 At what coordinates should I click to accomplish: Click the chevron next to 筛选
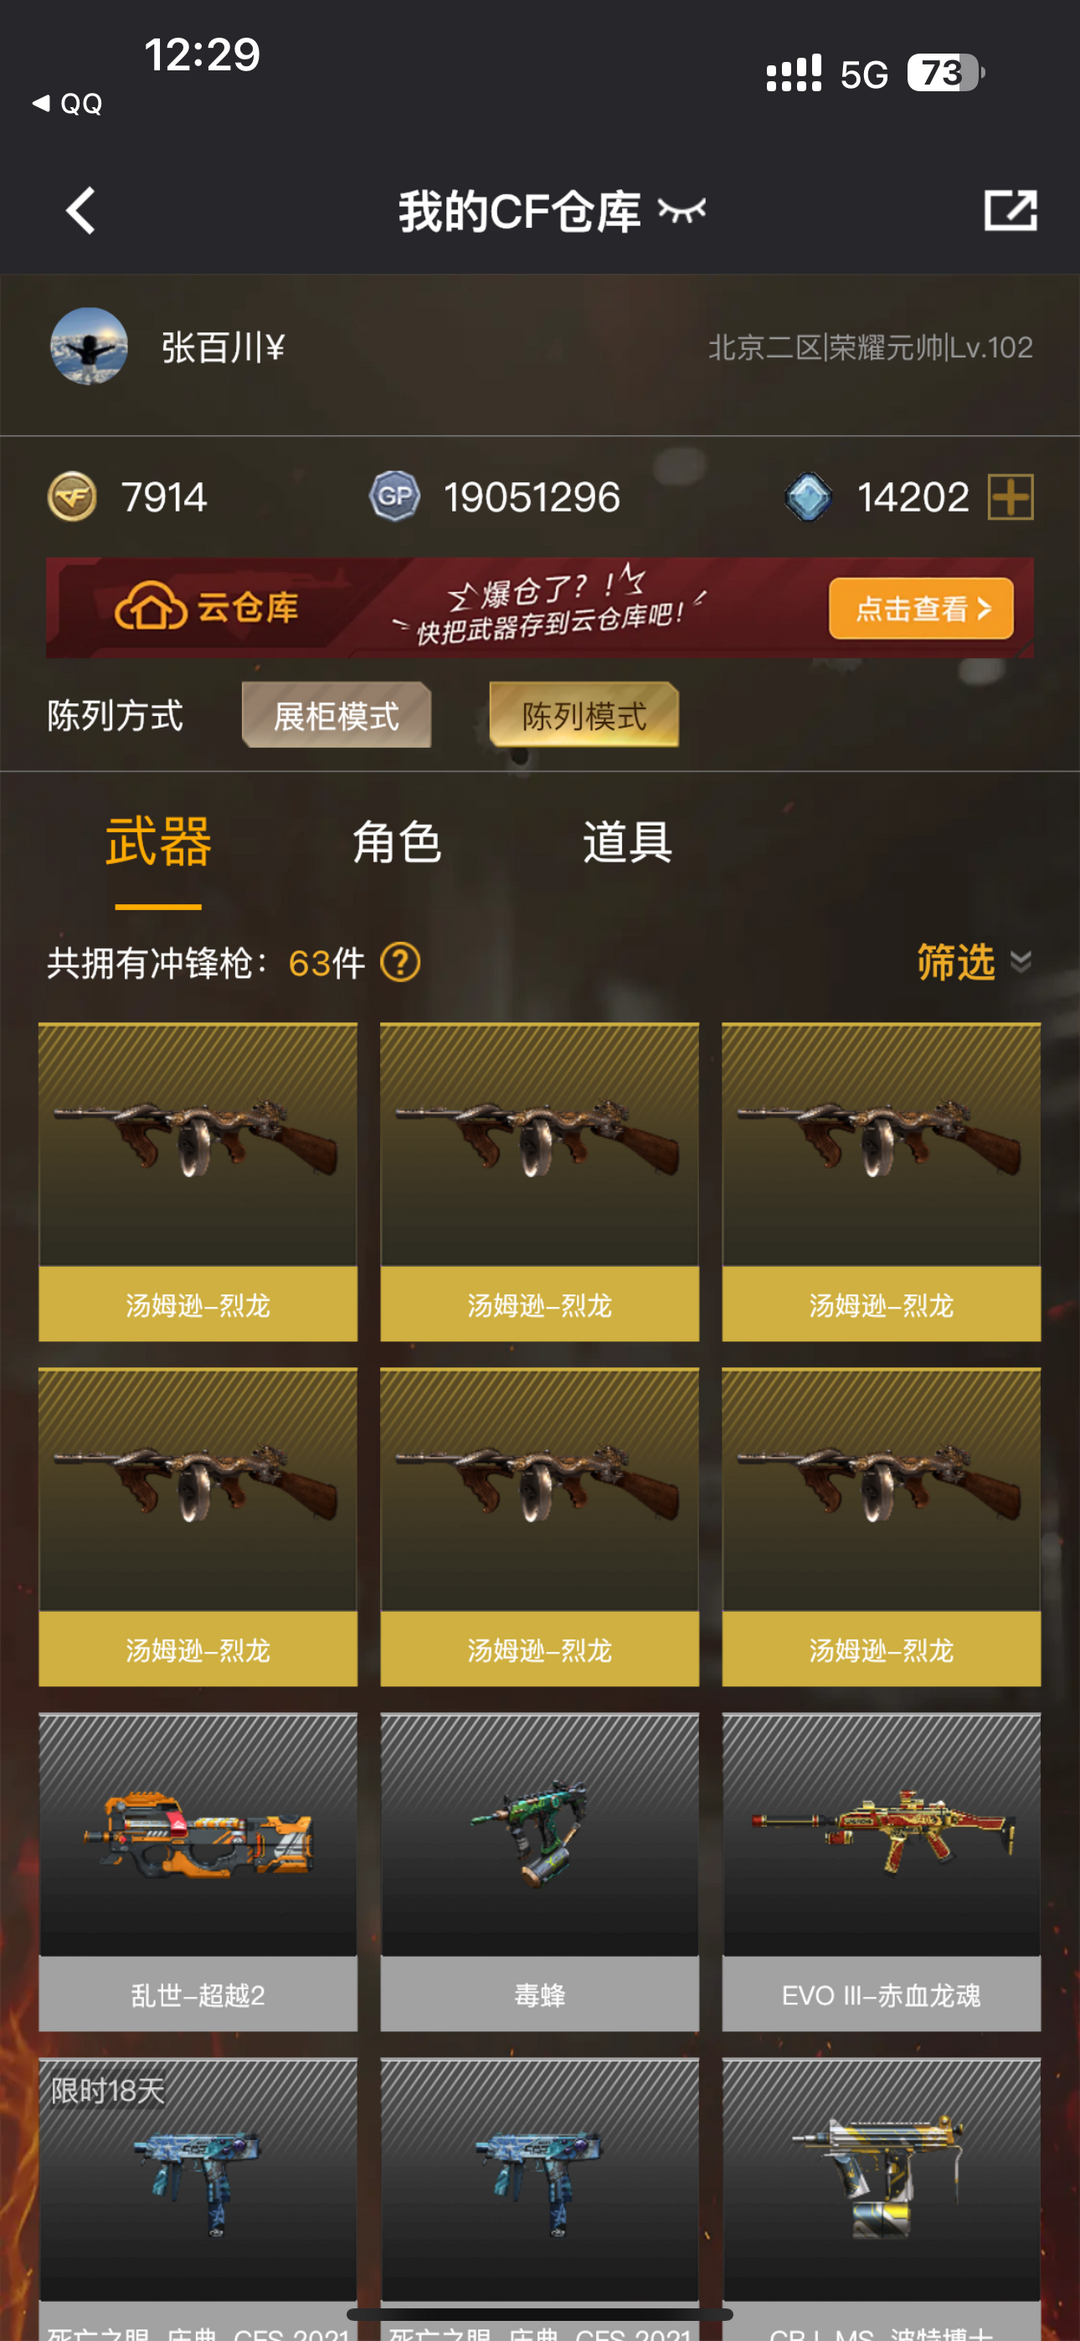[x=1021, y=962]
